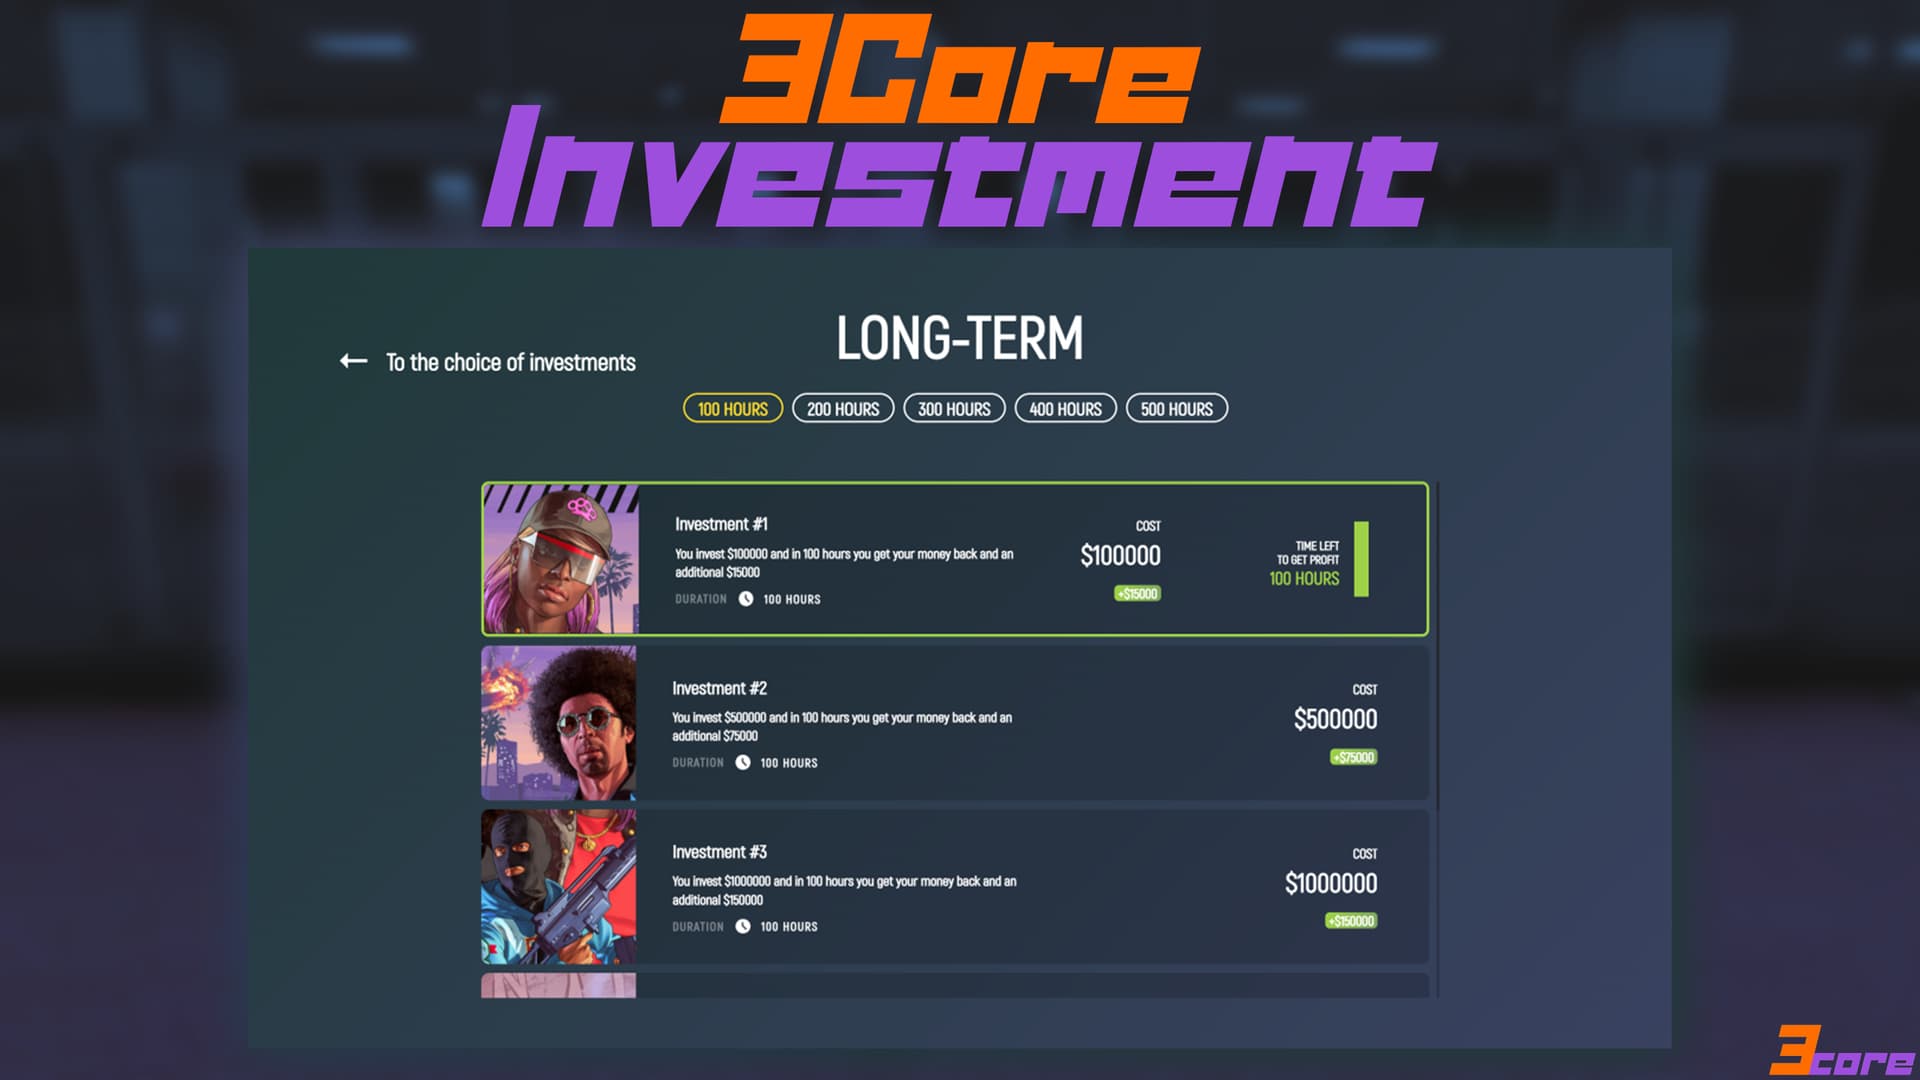Click the +$75000 profit badge
The width and height of the screenshot is (1920, 1080).
coord(1353,757)
